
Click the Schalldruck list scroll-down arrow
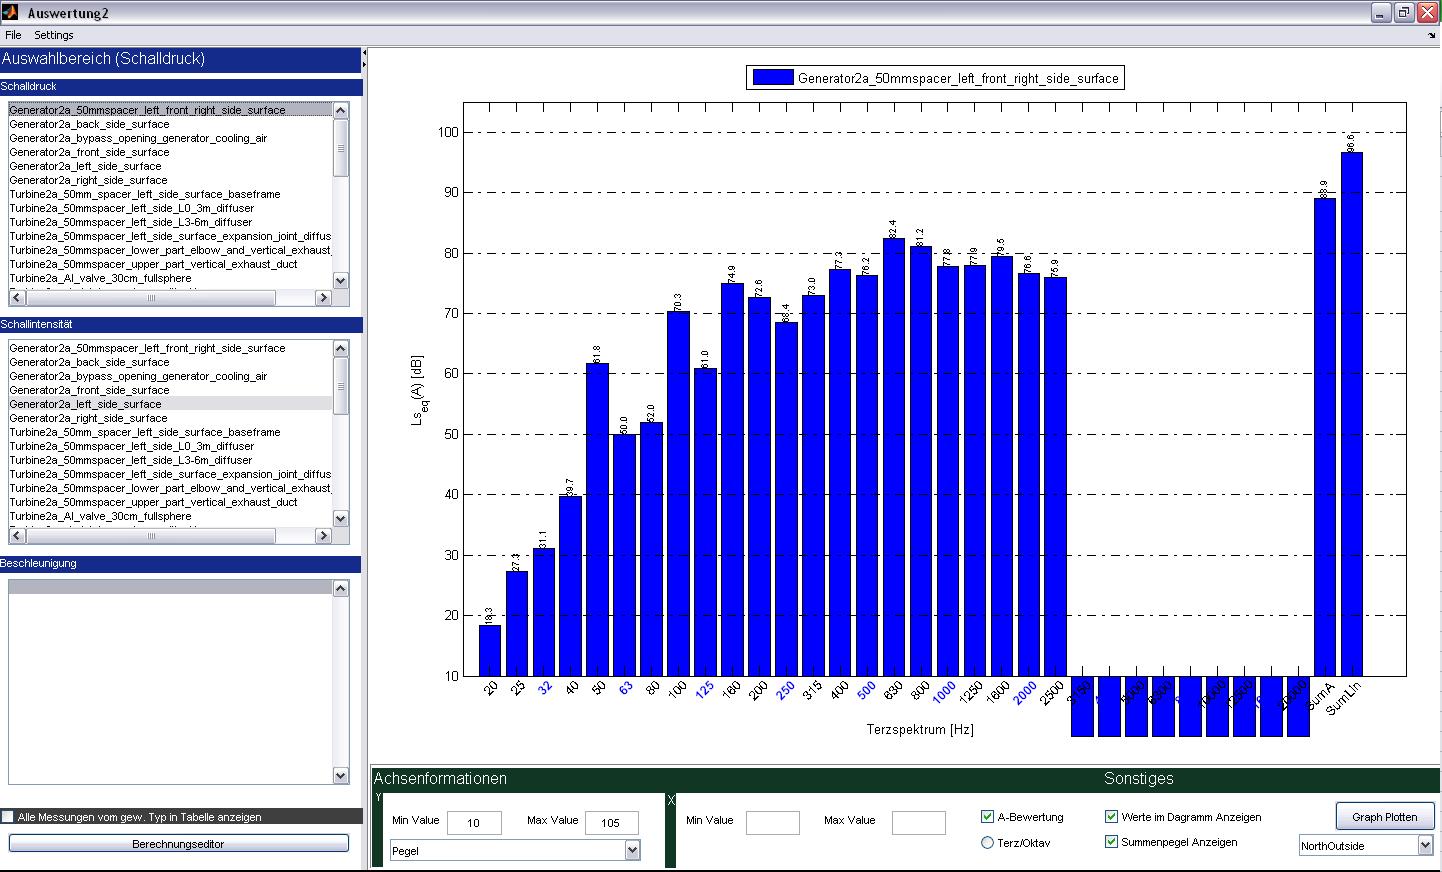340,281
